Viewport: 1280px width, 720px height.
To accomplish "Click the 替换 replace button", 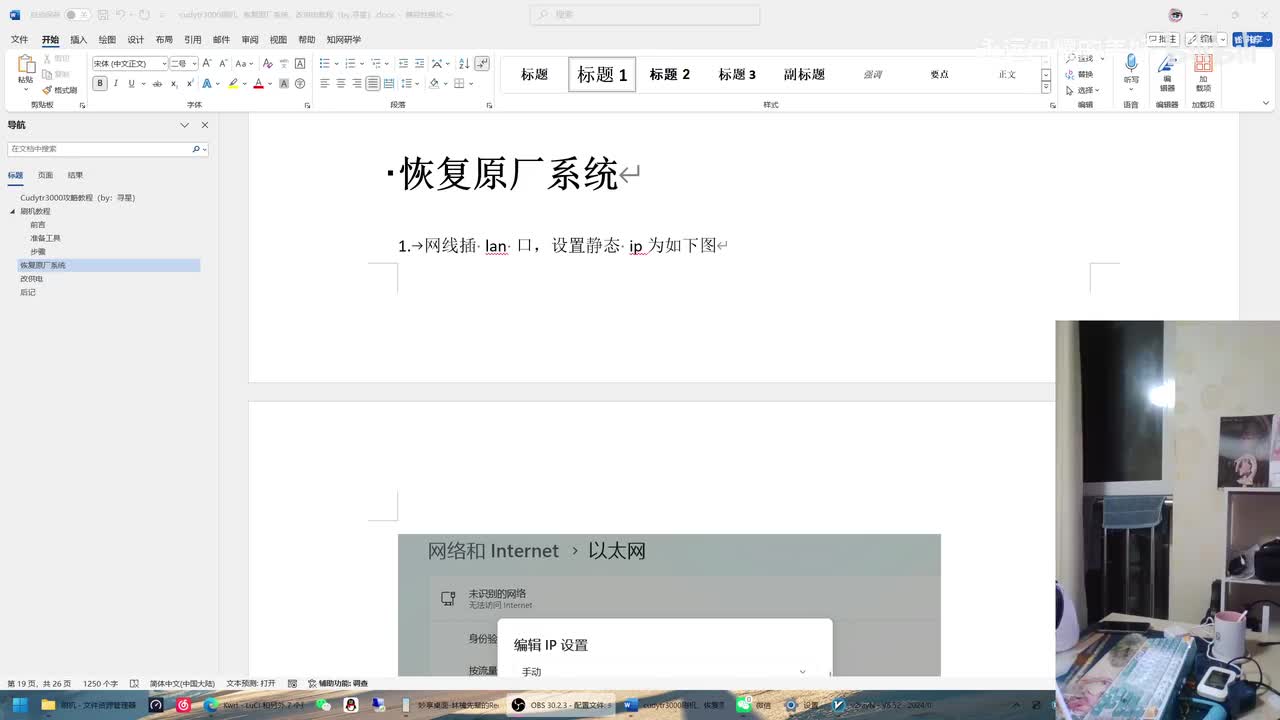I will tap(1081, 74).
